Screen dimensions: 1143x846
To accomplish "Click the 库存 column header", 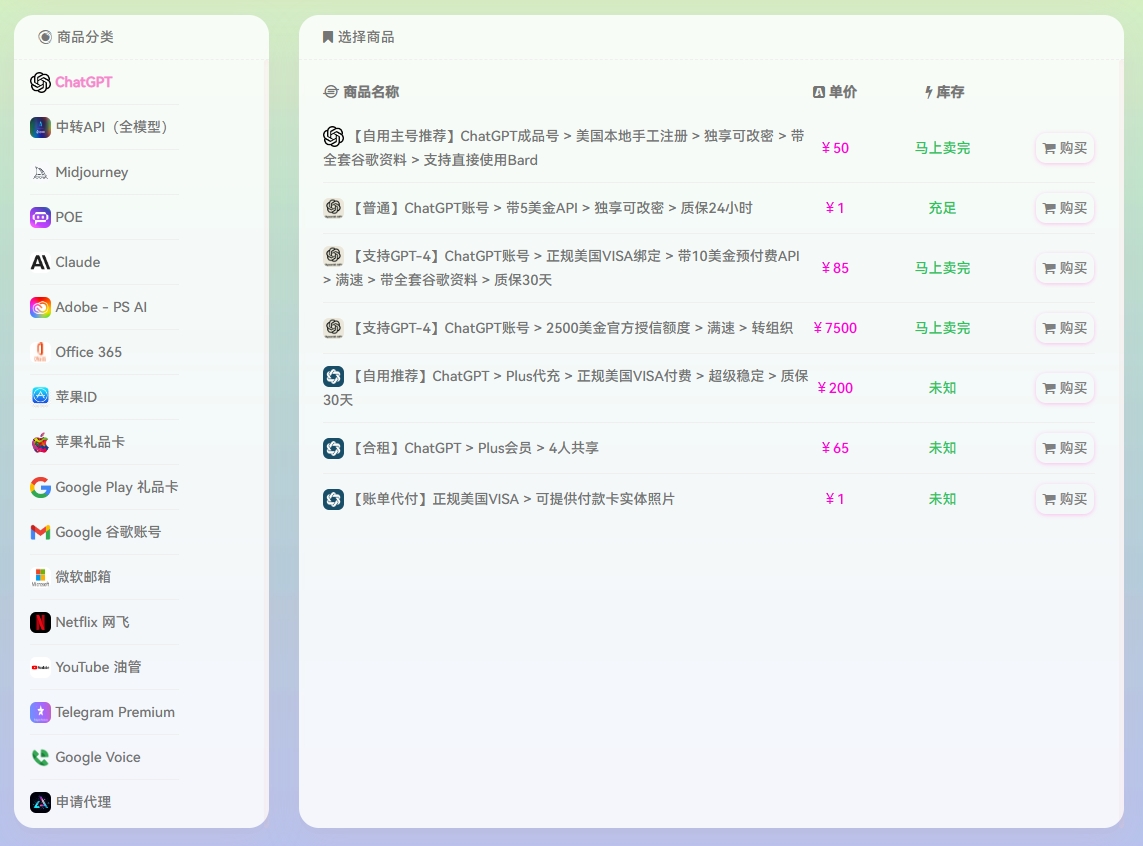I will click(944, 92).
